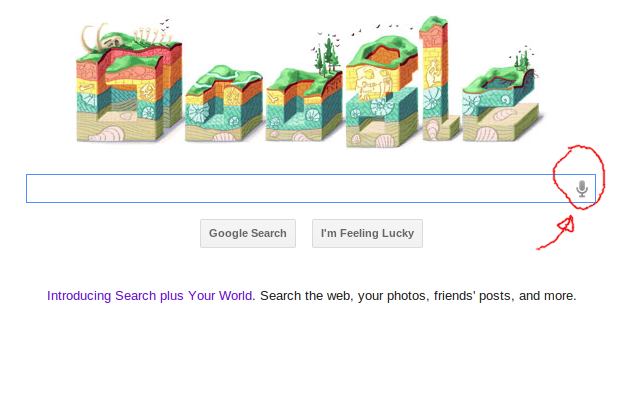This screenshot has width=624, height=399.
Task: Click the final letter e block
Action: (502, 105)
